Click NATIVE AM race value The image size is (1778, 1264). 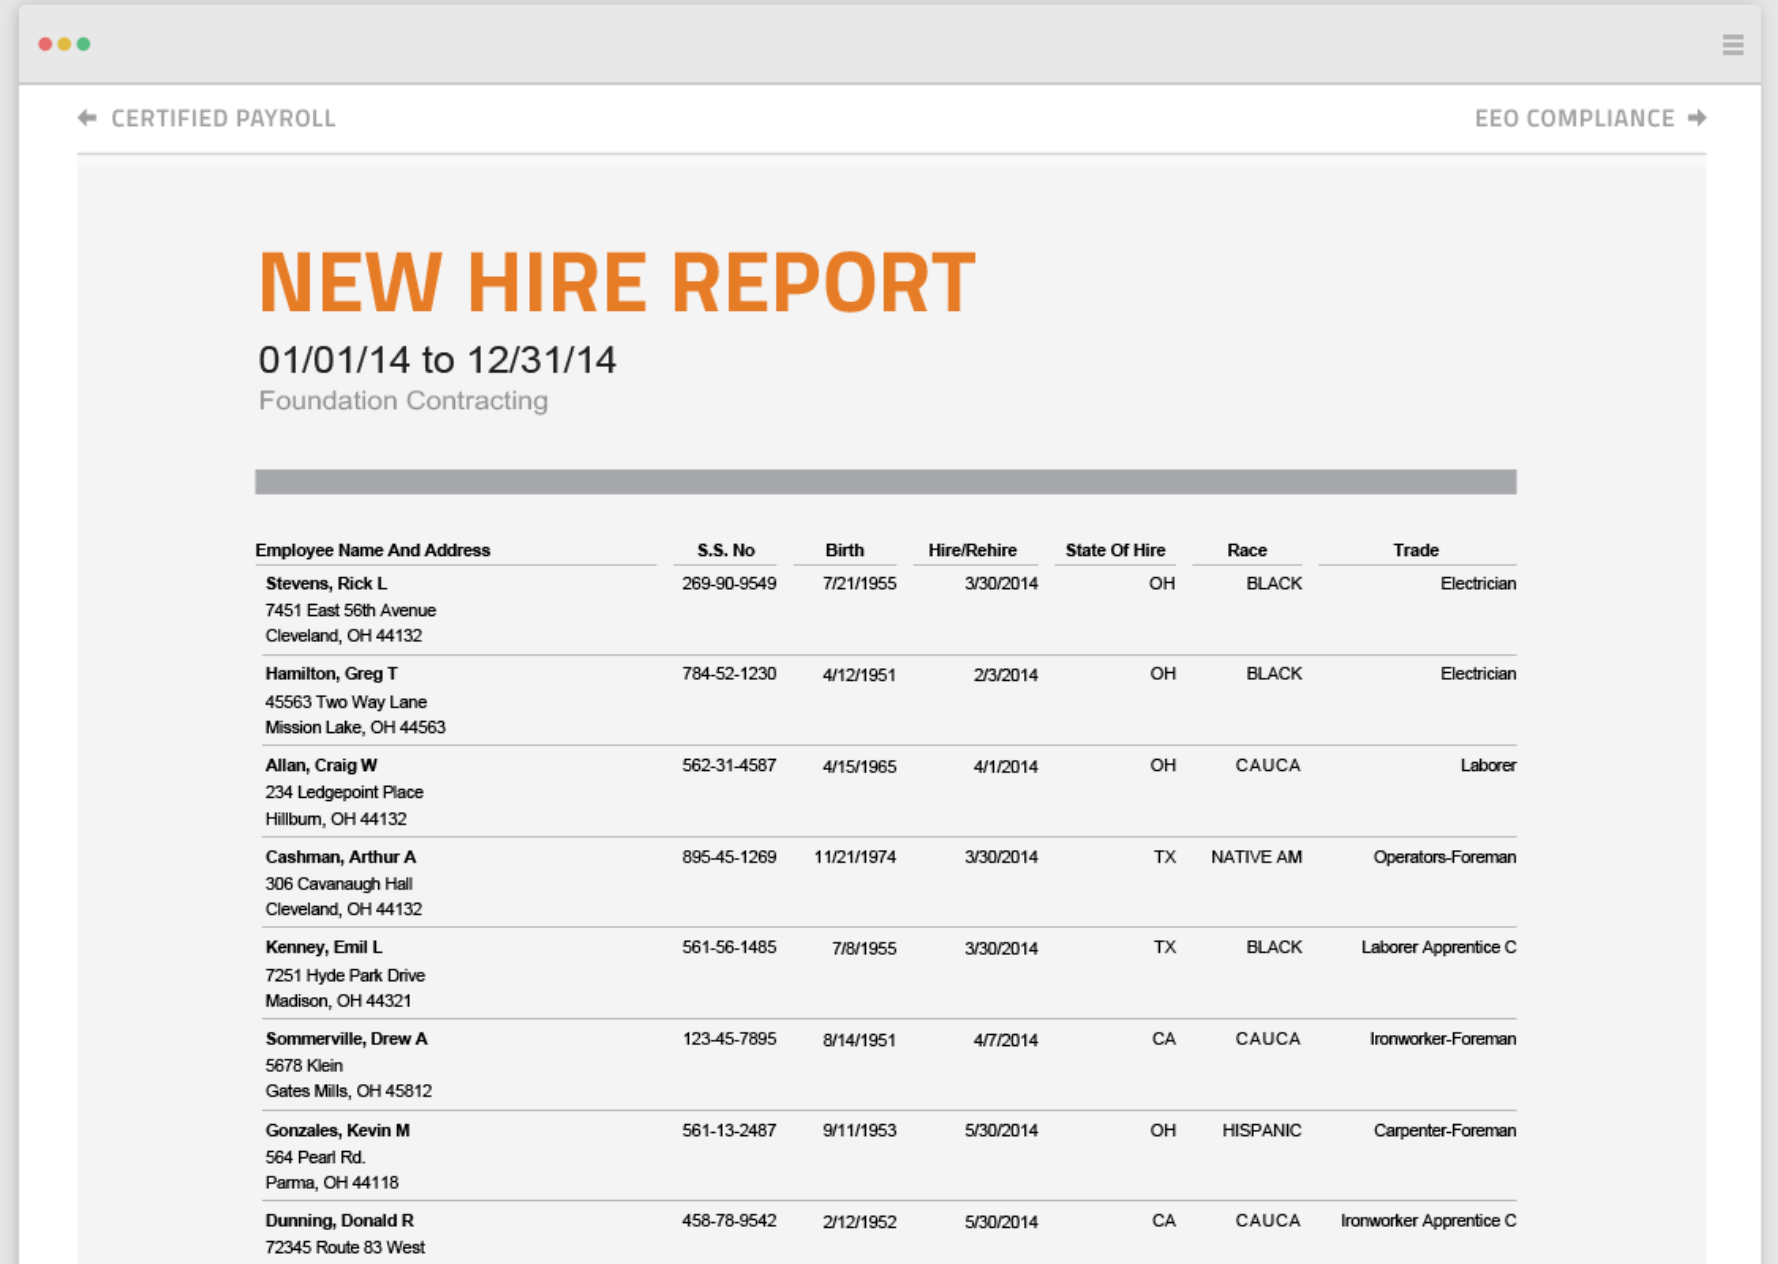click(1256, 857)
